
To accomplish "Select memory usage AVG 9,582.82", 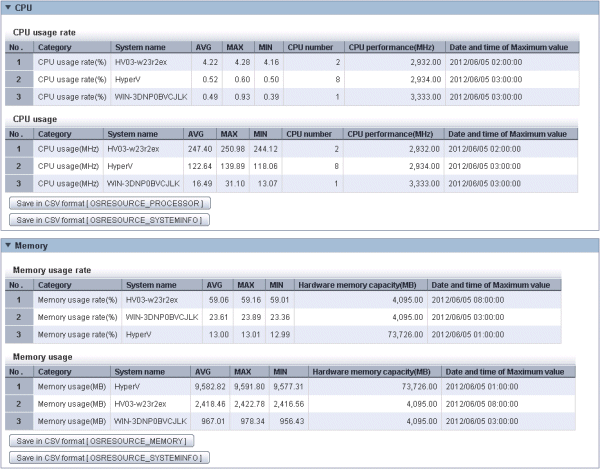I will [x=210, y=387].
